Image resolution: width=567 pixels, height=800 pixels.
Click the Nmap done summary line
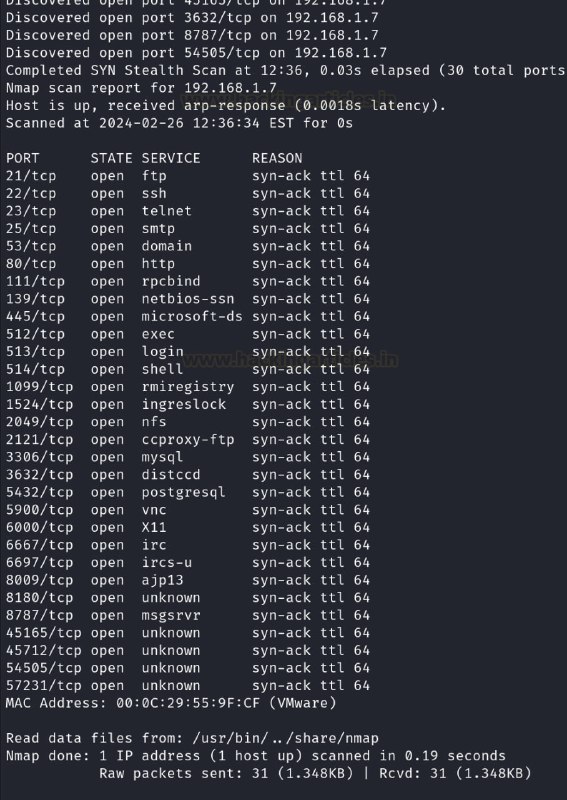point(256,756)
